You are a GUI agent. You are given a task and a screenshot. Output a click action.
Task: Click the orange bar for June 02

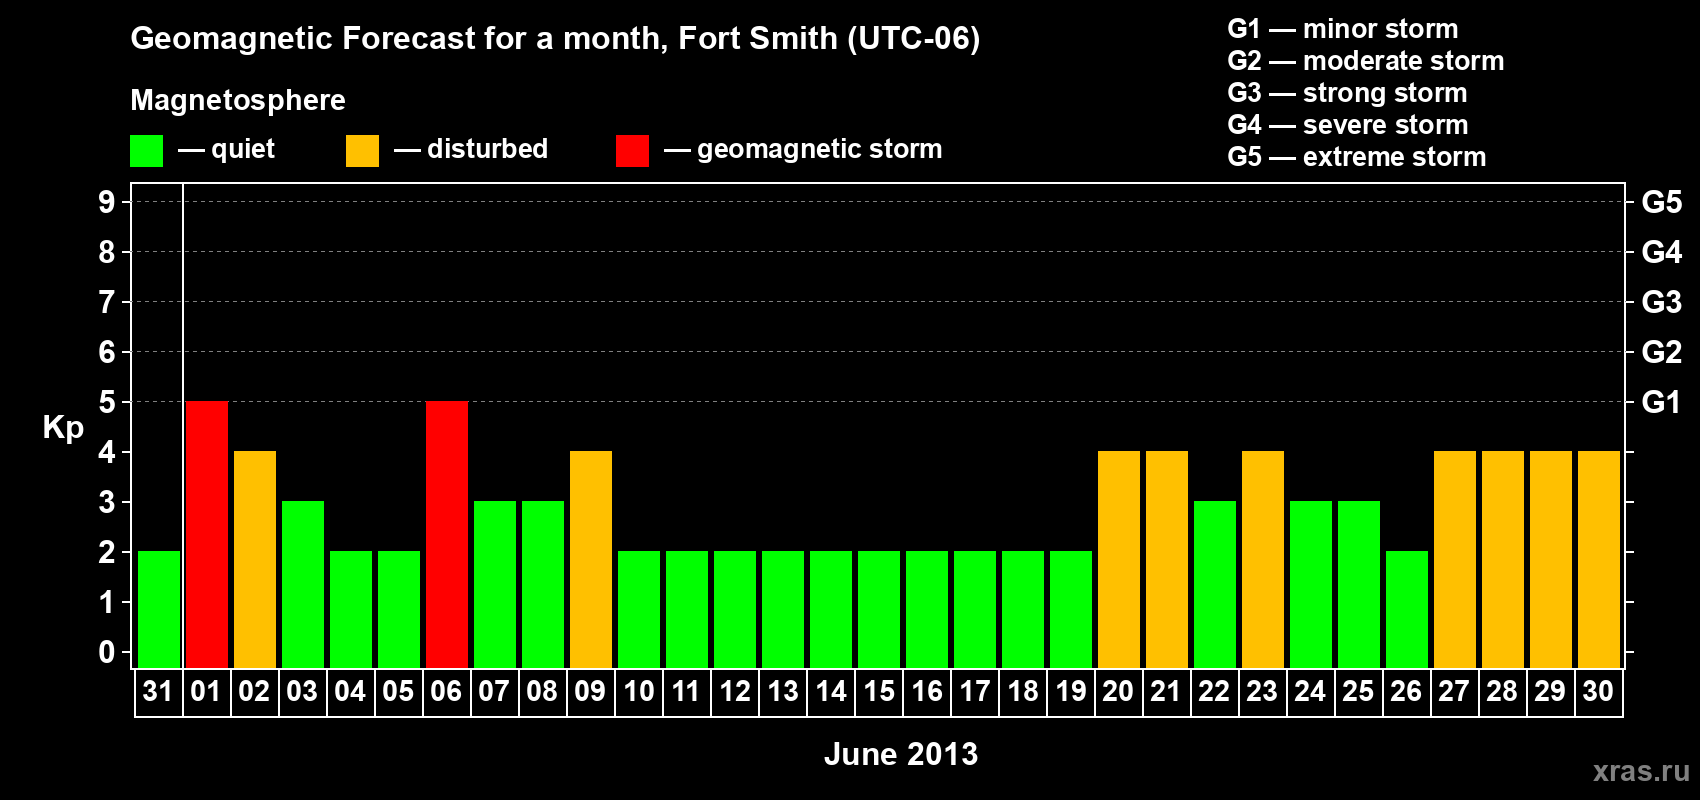tap(255, 559)
